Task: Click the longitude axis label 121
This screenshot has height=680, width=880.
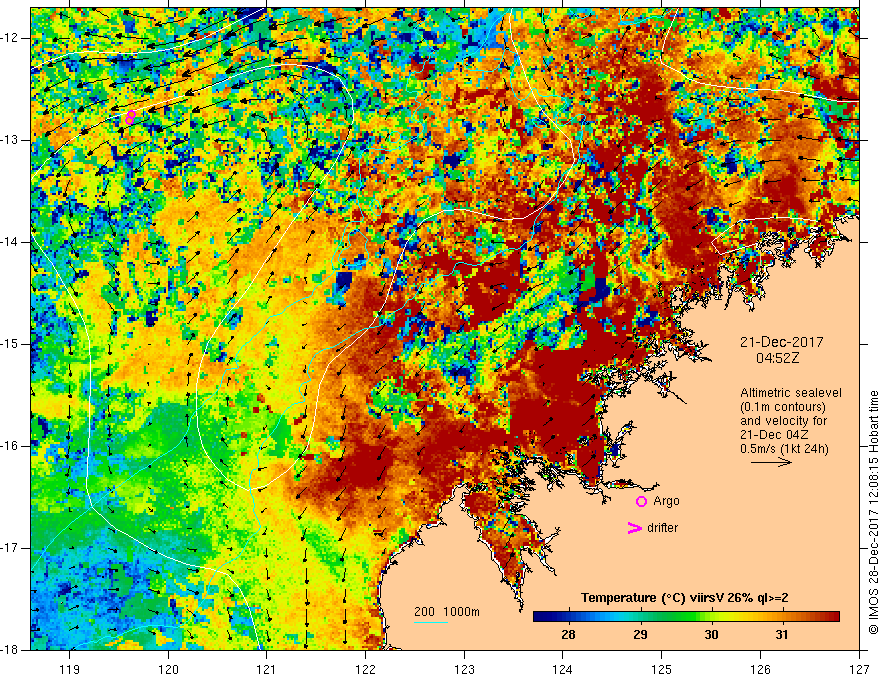Action: tap(266, 669)
